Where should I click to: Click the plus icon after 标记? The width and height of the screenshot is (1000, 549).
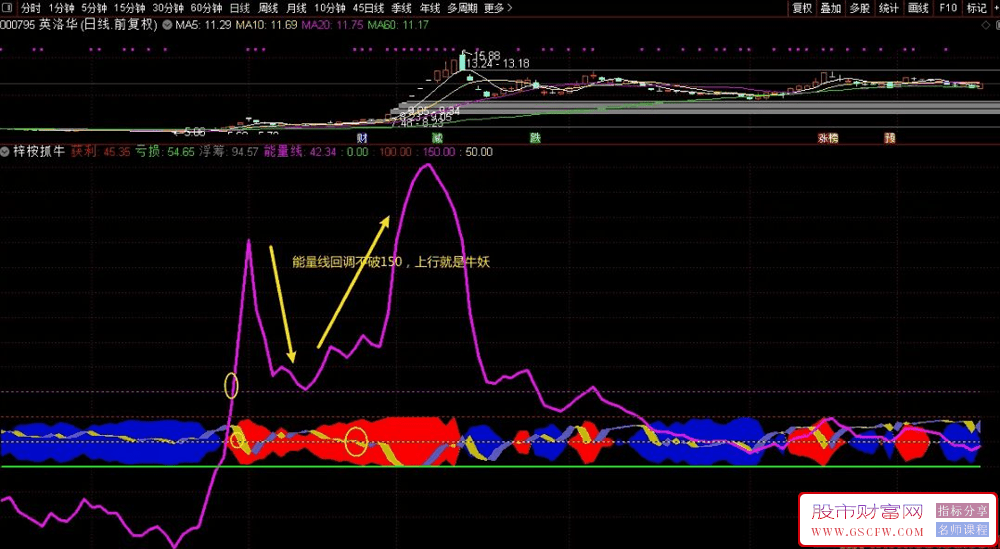point(995,8)
